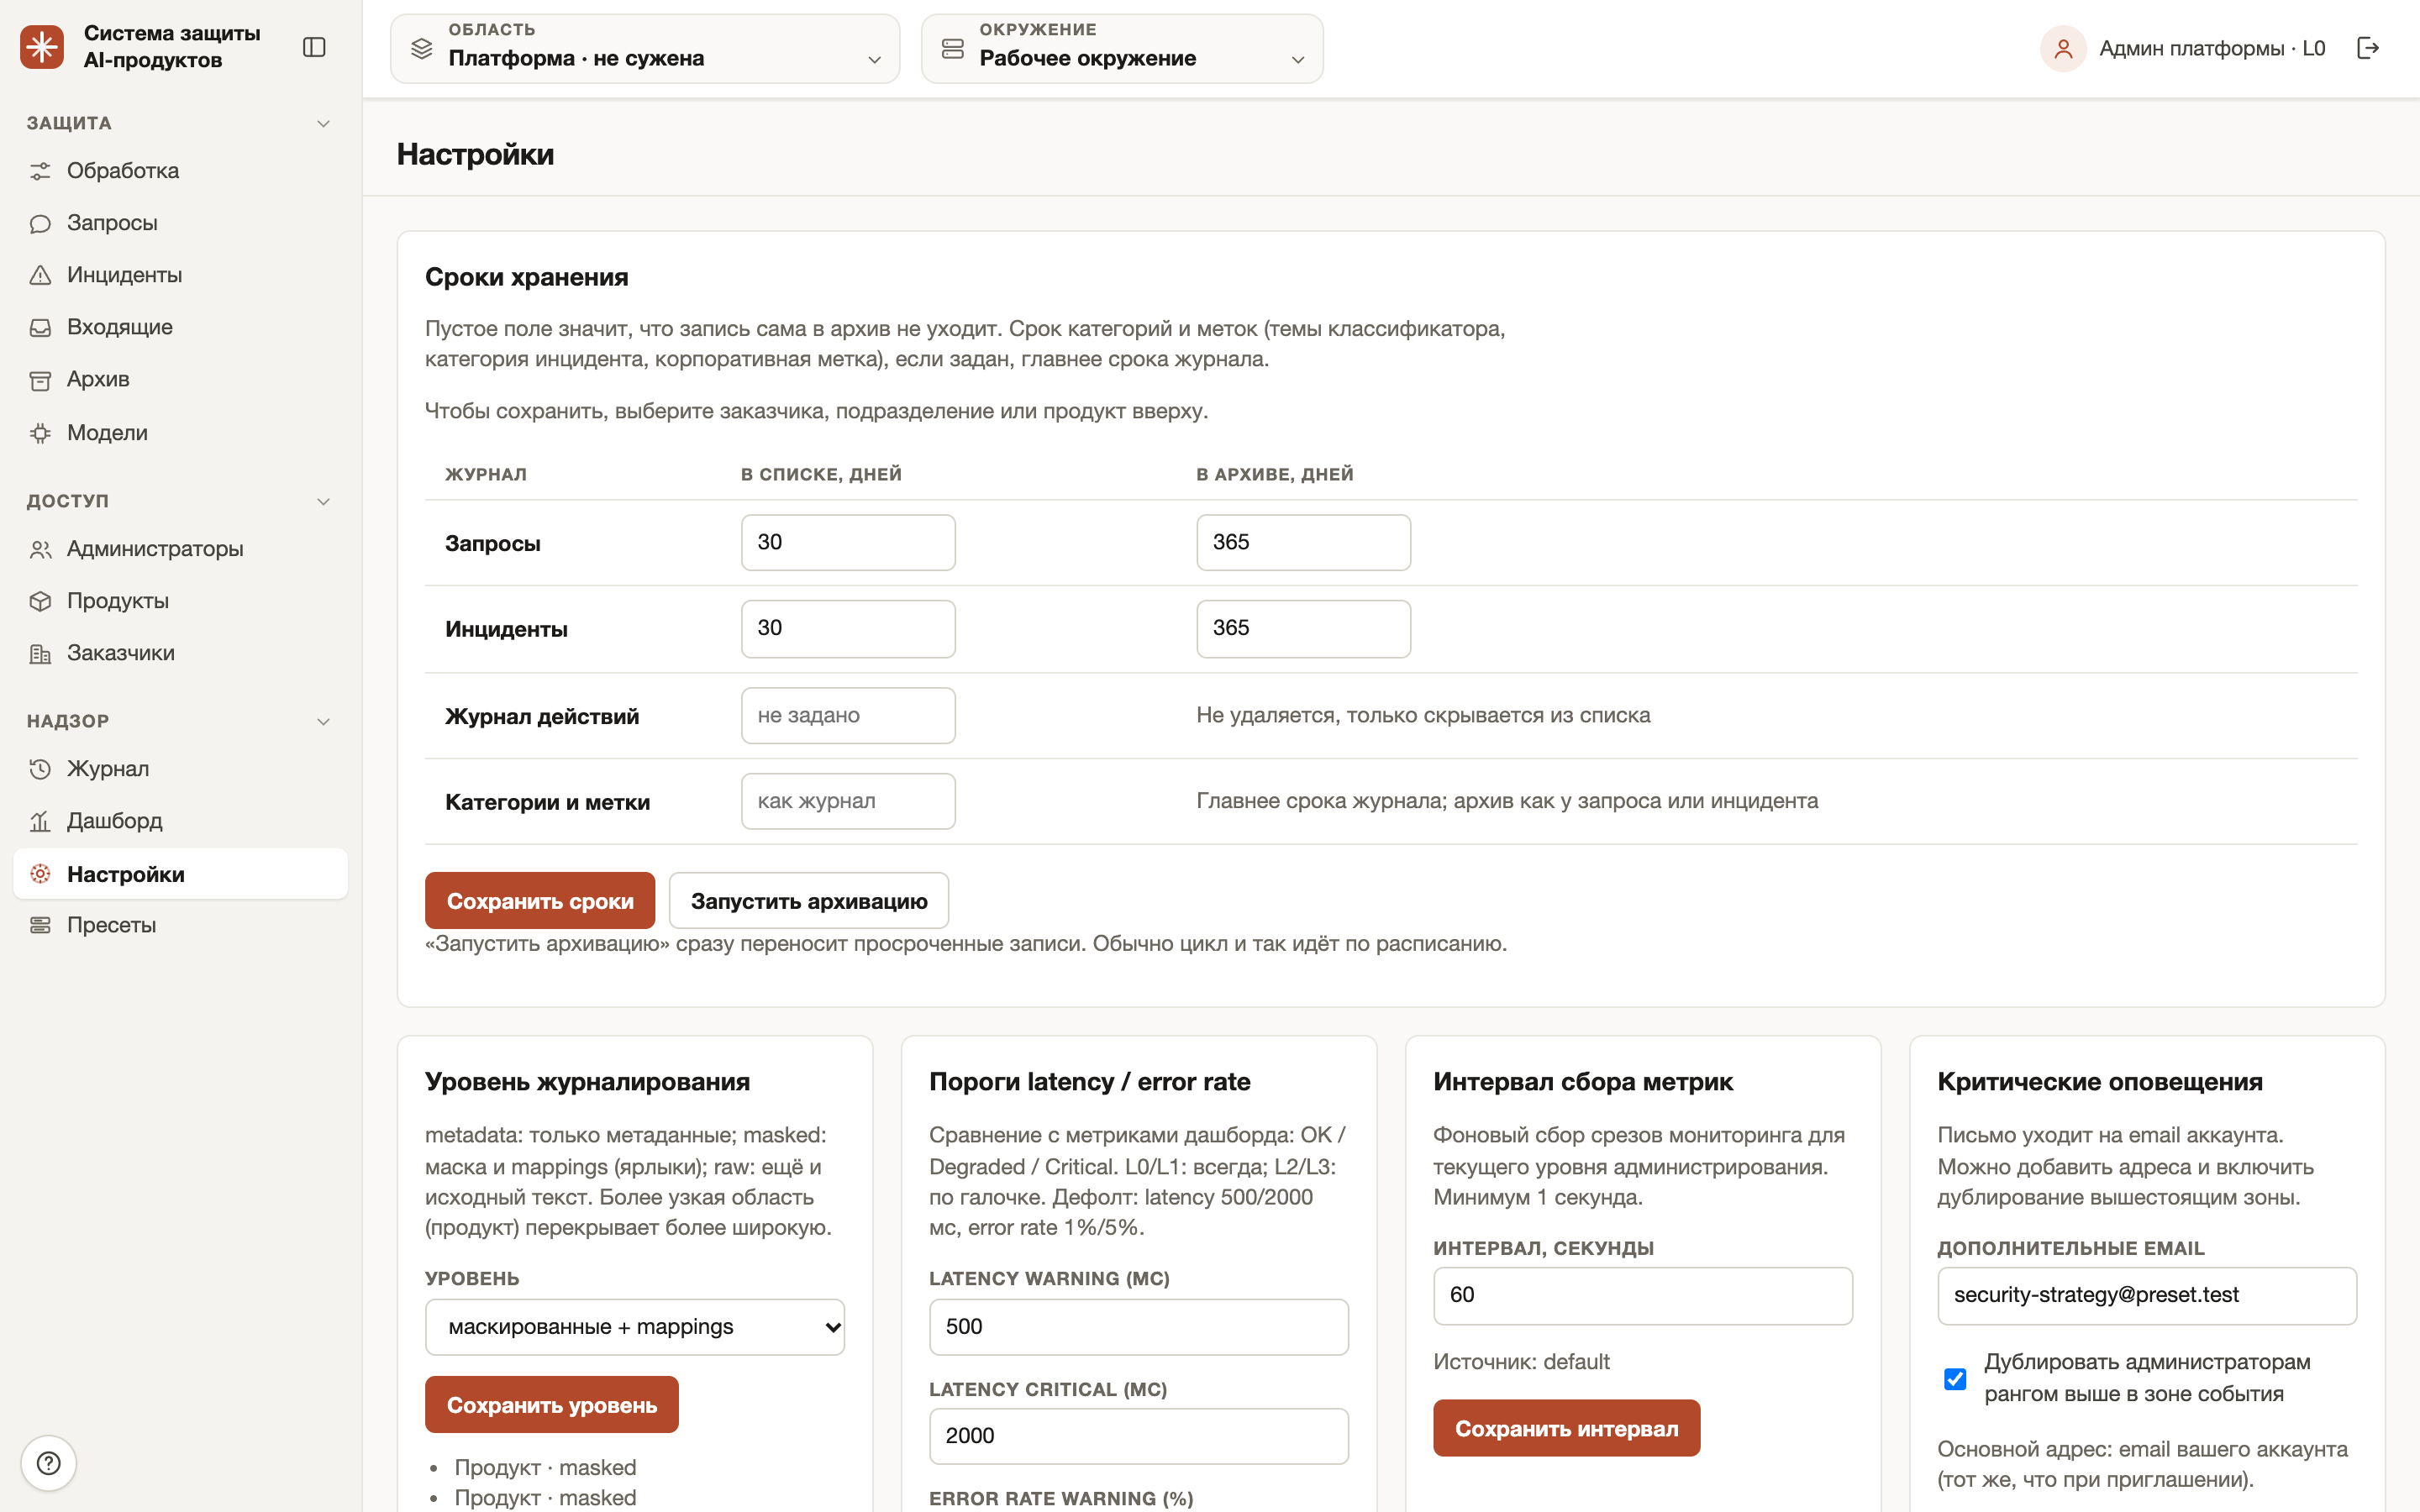Open the Администраторы page

[180, 549]
